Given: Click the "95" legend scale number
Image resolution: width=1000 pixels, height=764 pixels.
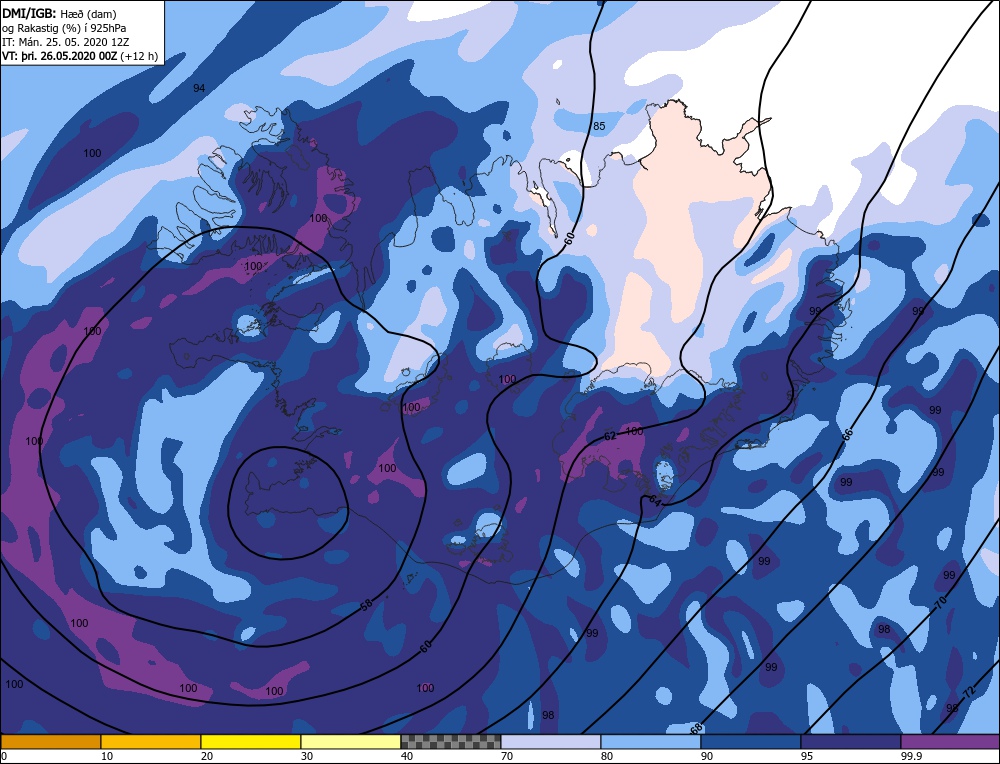Looking at the screenshot, I should point(807,756).
